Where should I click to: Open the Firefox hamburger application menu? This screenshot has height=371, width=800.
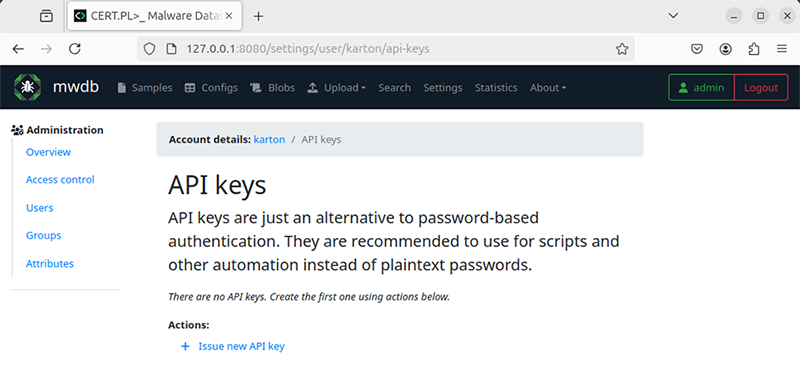pos(782,49)
